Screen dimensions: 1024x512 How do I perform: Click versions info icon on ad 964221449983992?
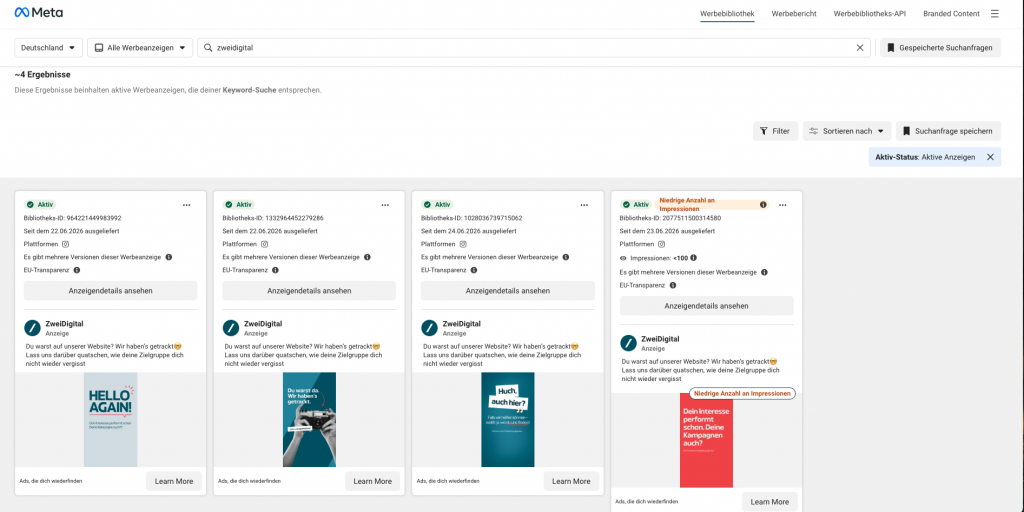pos(168,257)
